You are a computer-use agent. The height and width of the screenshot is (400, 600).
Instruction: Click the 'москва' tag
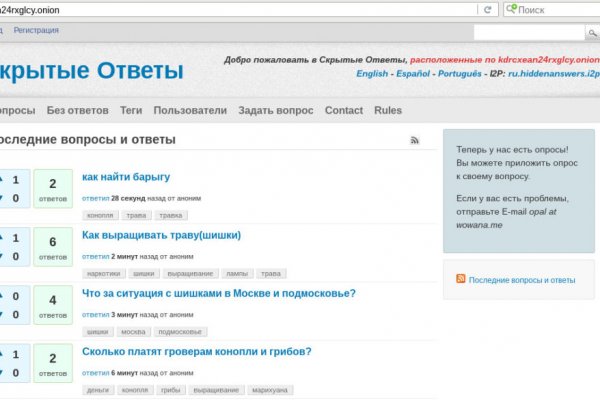(x=133, y=332)
